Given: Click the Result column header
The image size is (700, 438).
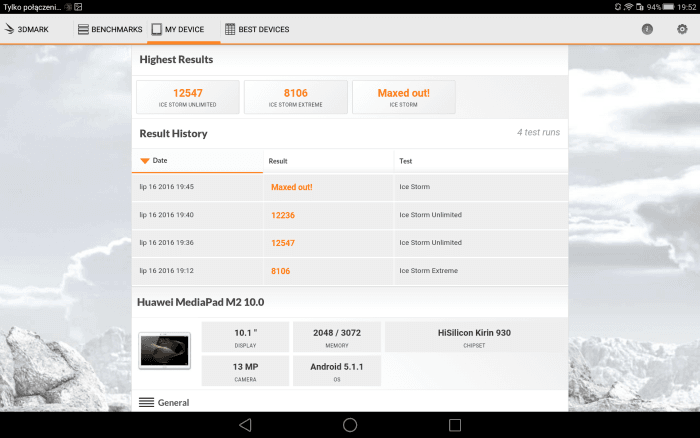Looking at the screenshot, I should tap(328, 161).
